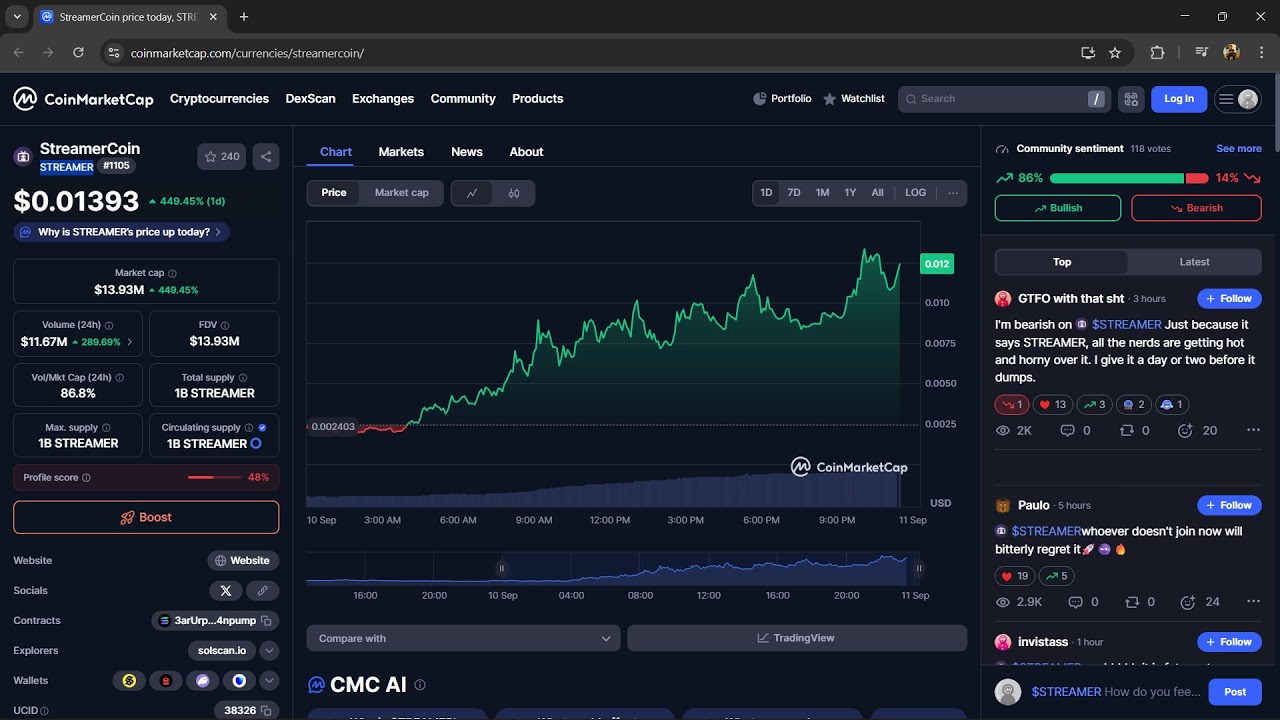Select the first yellow wallet icon
Viewport: 1280px width, 720px height.
click(129, 681)
